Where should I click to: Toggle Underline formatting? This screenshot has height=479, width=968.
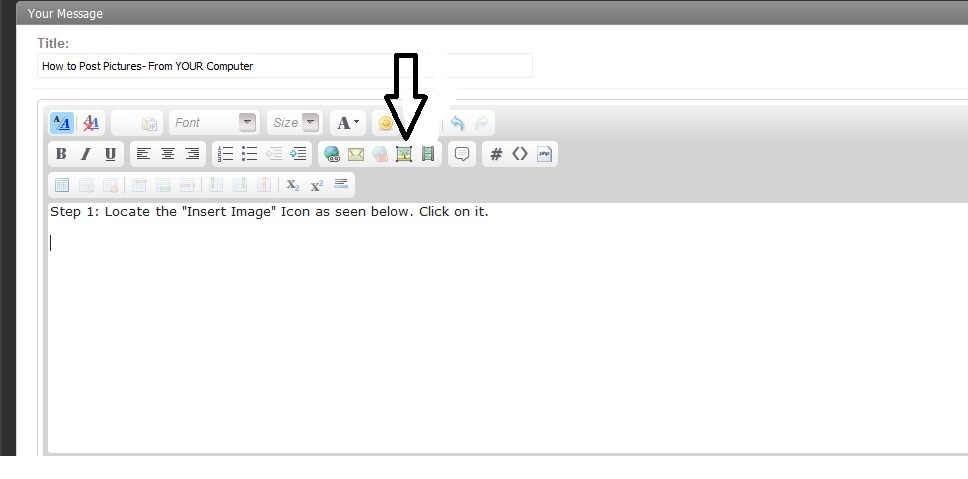[x=110, y=154]
